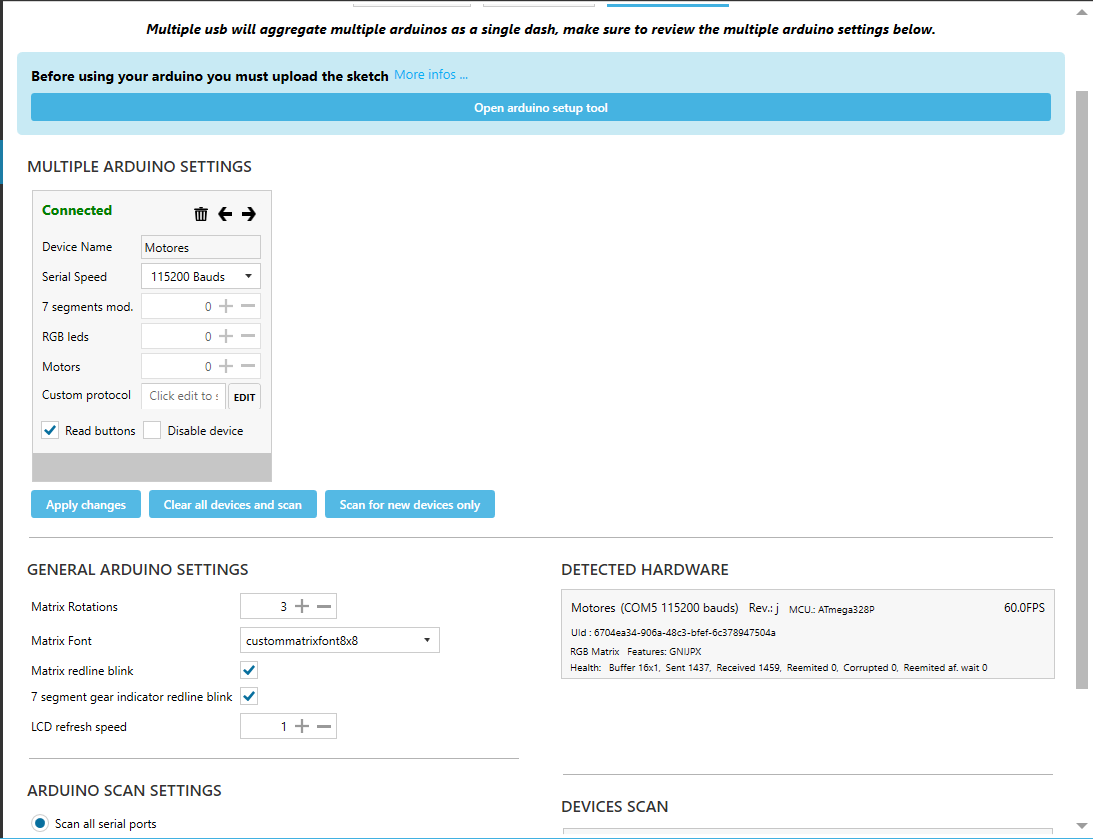Viewport: 1093px width, 839px height.
Task: Click the MULTIPLE ARDUINO SETTINGS heading
Action: (139, 167)
